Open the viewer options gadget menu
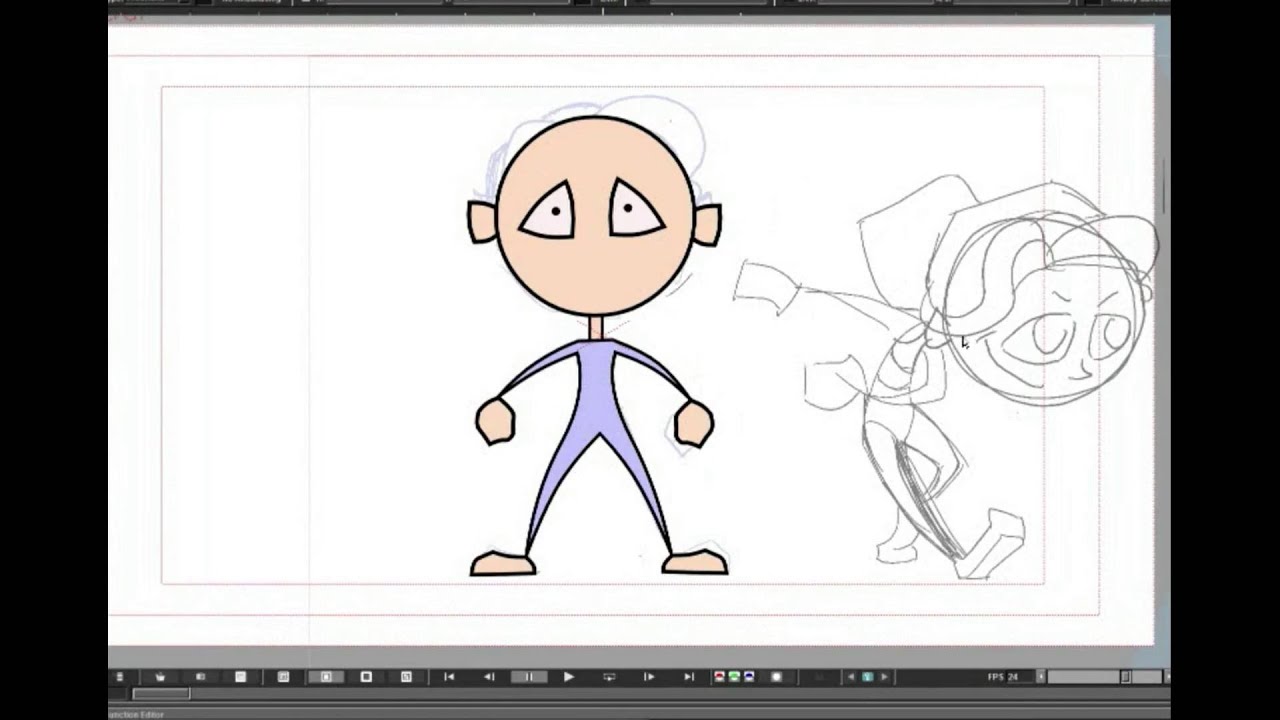The height and width of the screenshot is (720, 1280). coord(119,677)
